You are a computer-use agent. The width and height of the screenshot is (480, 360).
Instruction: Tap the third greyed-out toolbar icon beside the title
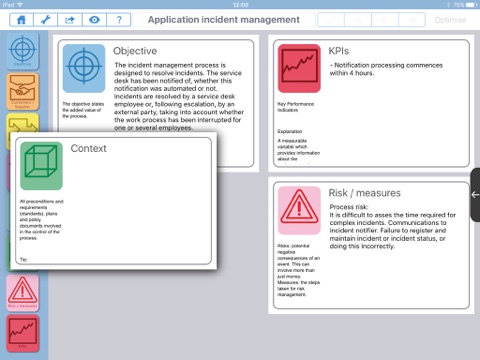point(385,20)
